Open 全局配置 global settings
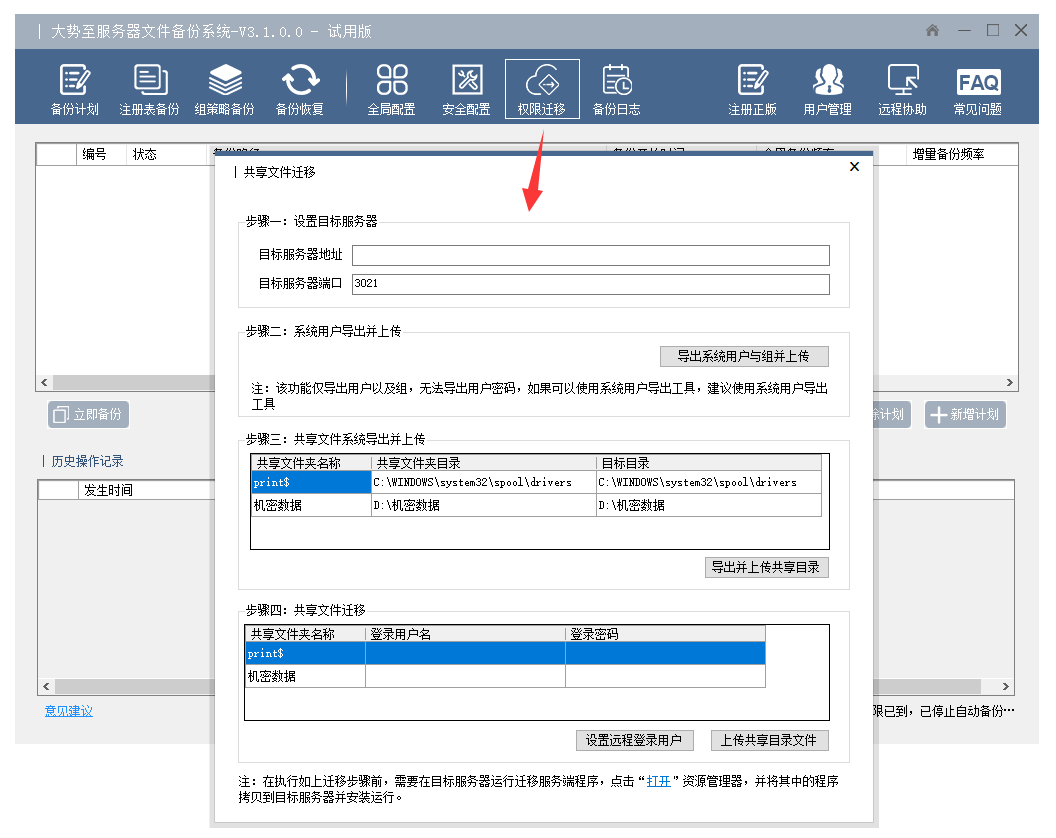Viewport: 1056px width, 838px height. (392, 89)
